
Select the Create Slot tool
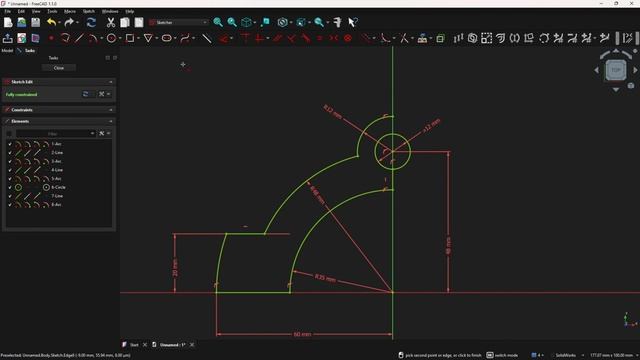point(166,38)
